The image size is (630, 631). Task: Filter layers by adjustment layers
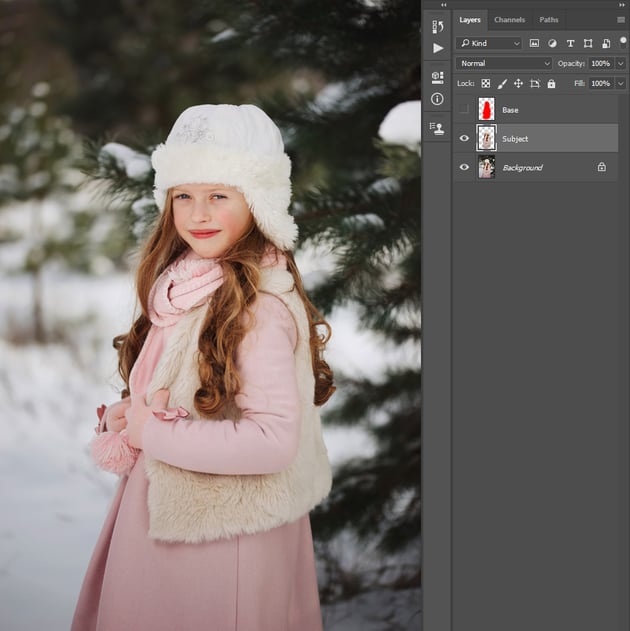click(552, 44)
